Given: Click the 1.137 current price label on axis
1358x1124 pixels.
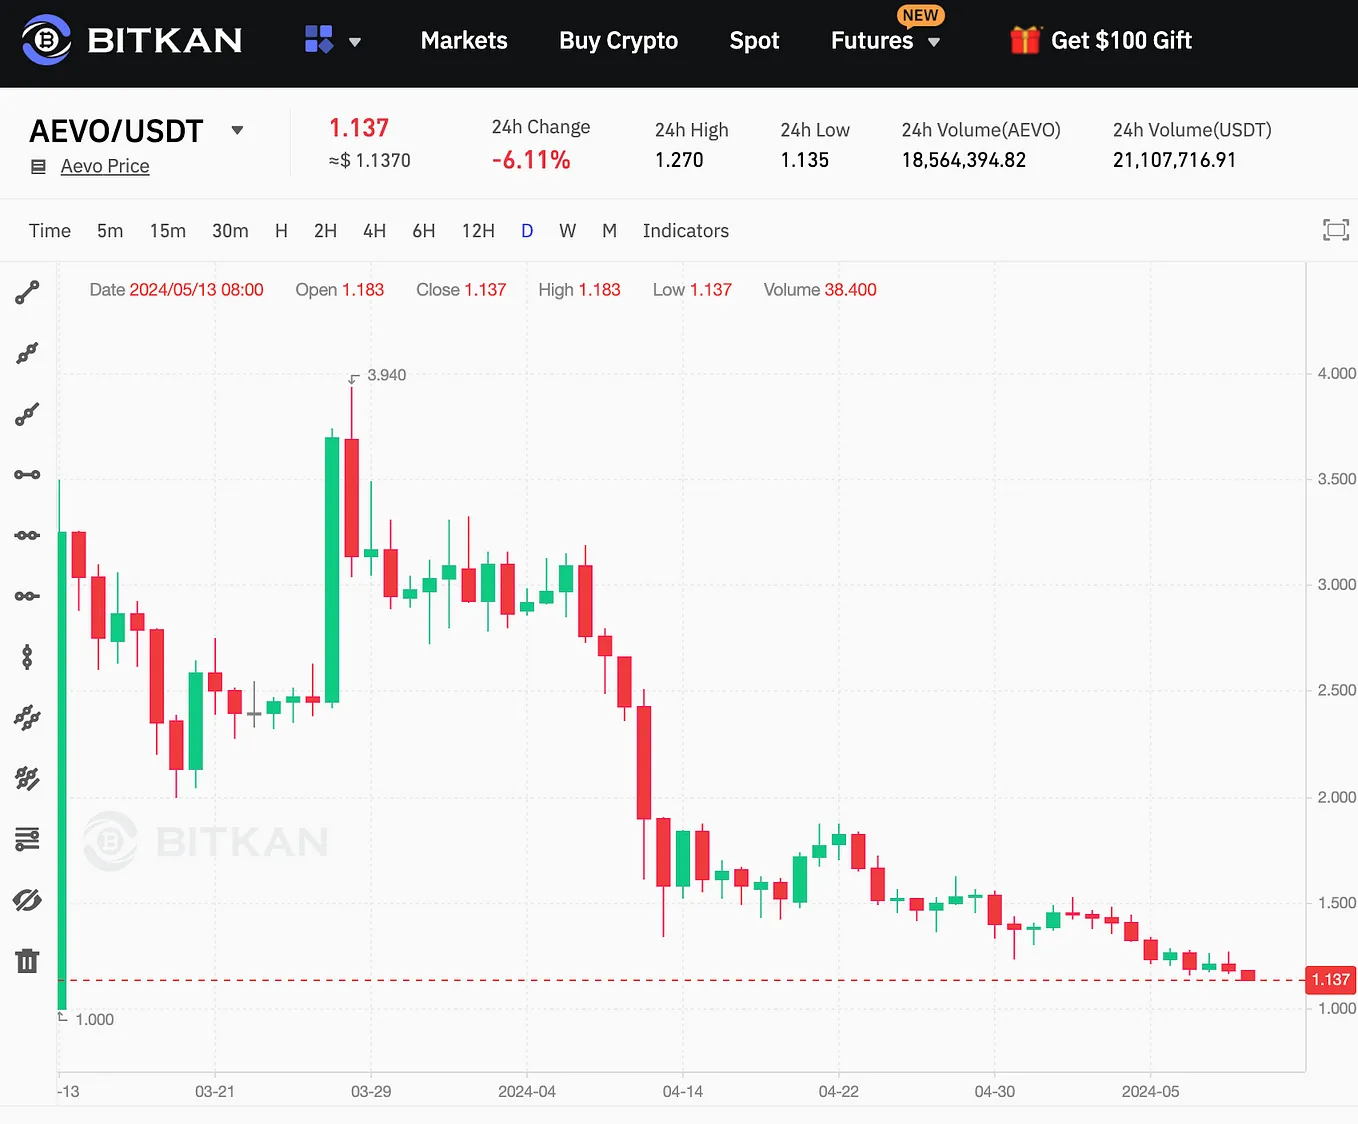Looking at the screenshot, I should click(x=1331, y=980).
